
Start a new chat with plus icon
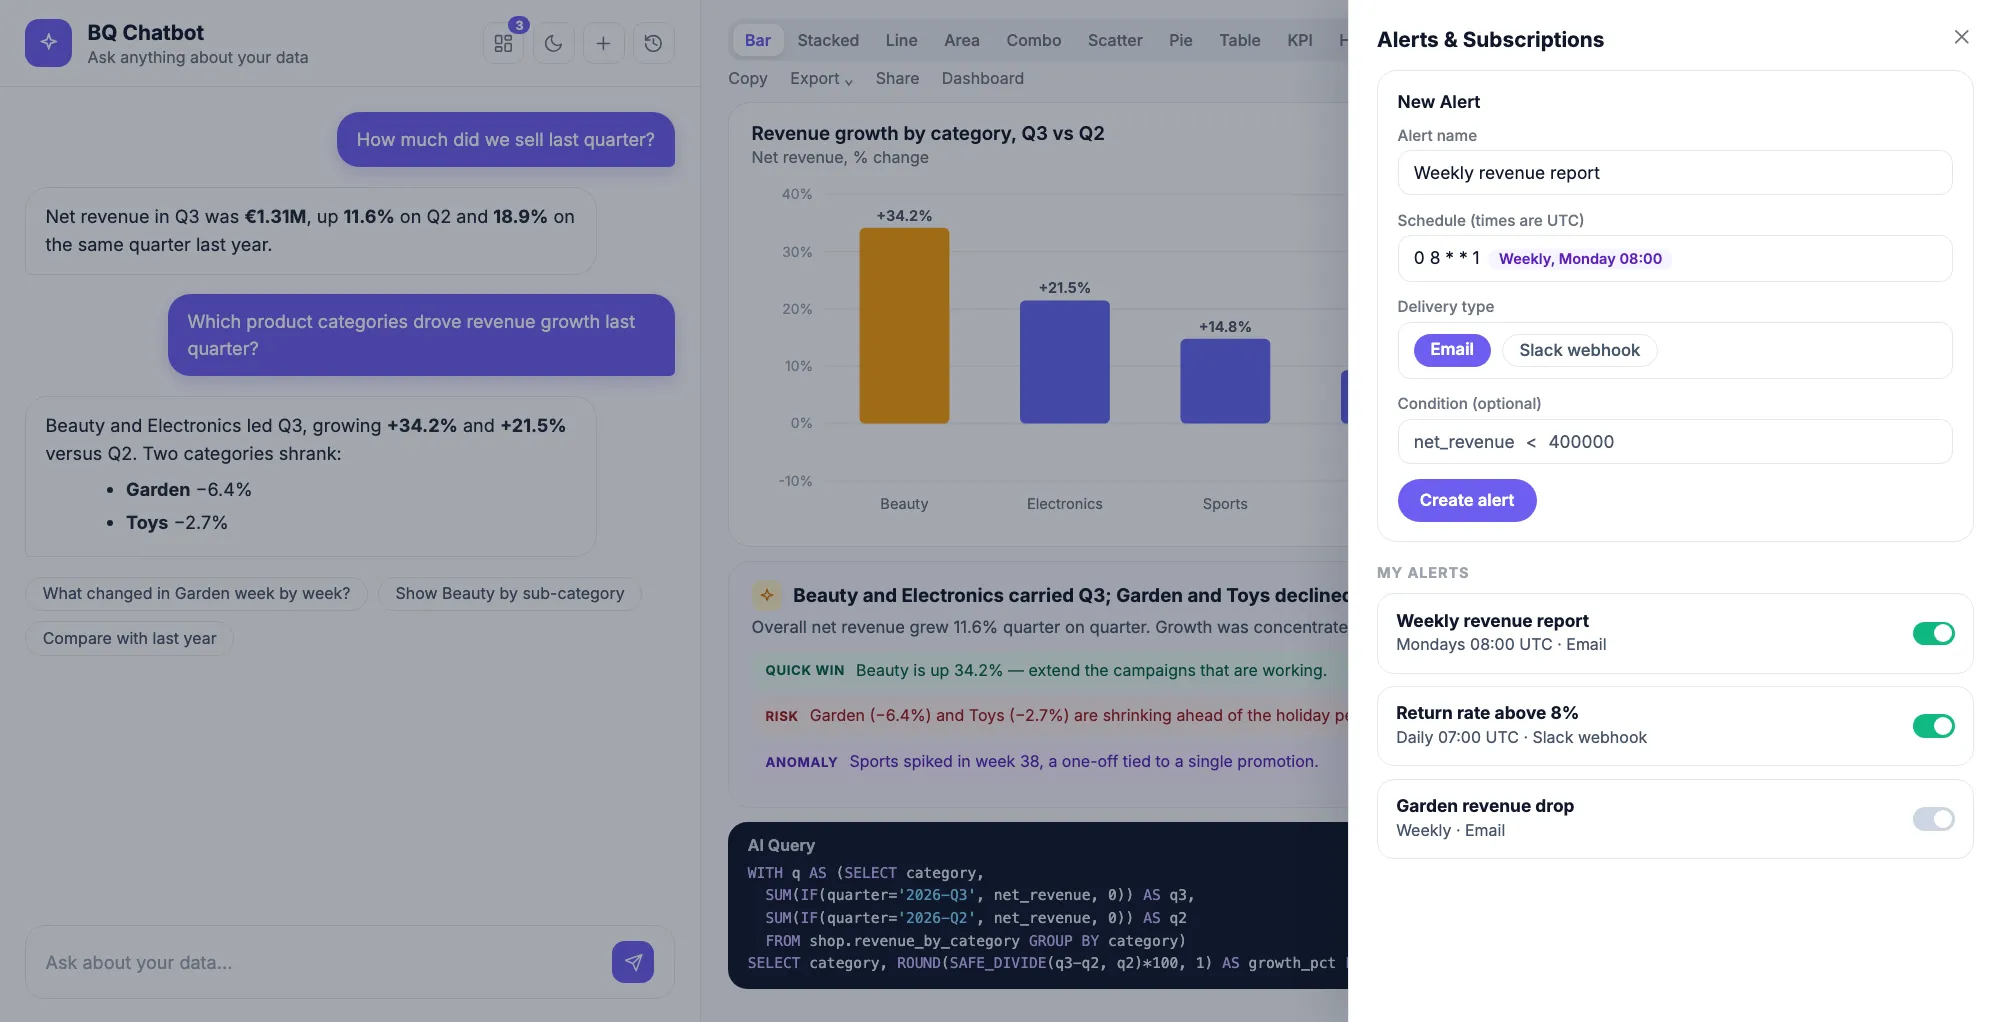(x=603, y=43)
